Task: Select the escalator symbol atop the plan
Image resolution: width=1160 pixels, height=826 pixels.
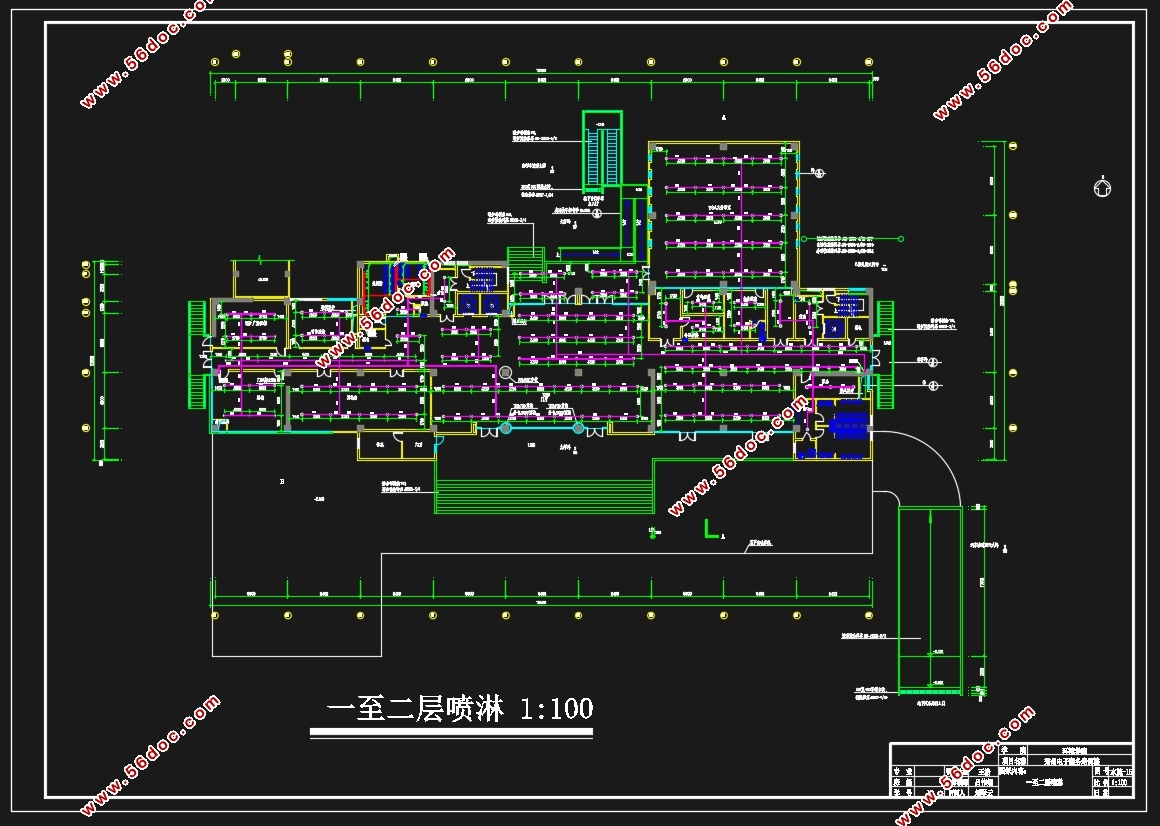Action: click(602, 152)
